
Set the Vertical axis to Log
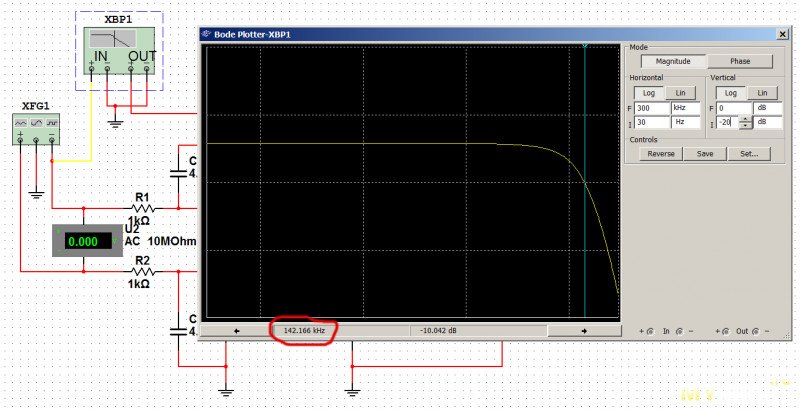pos(732,92)
